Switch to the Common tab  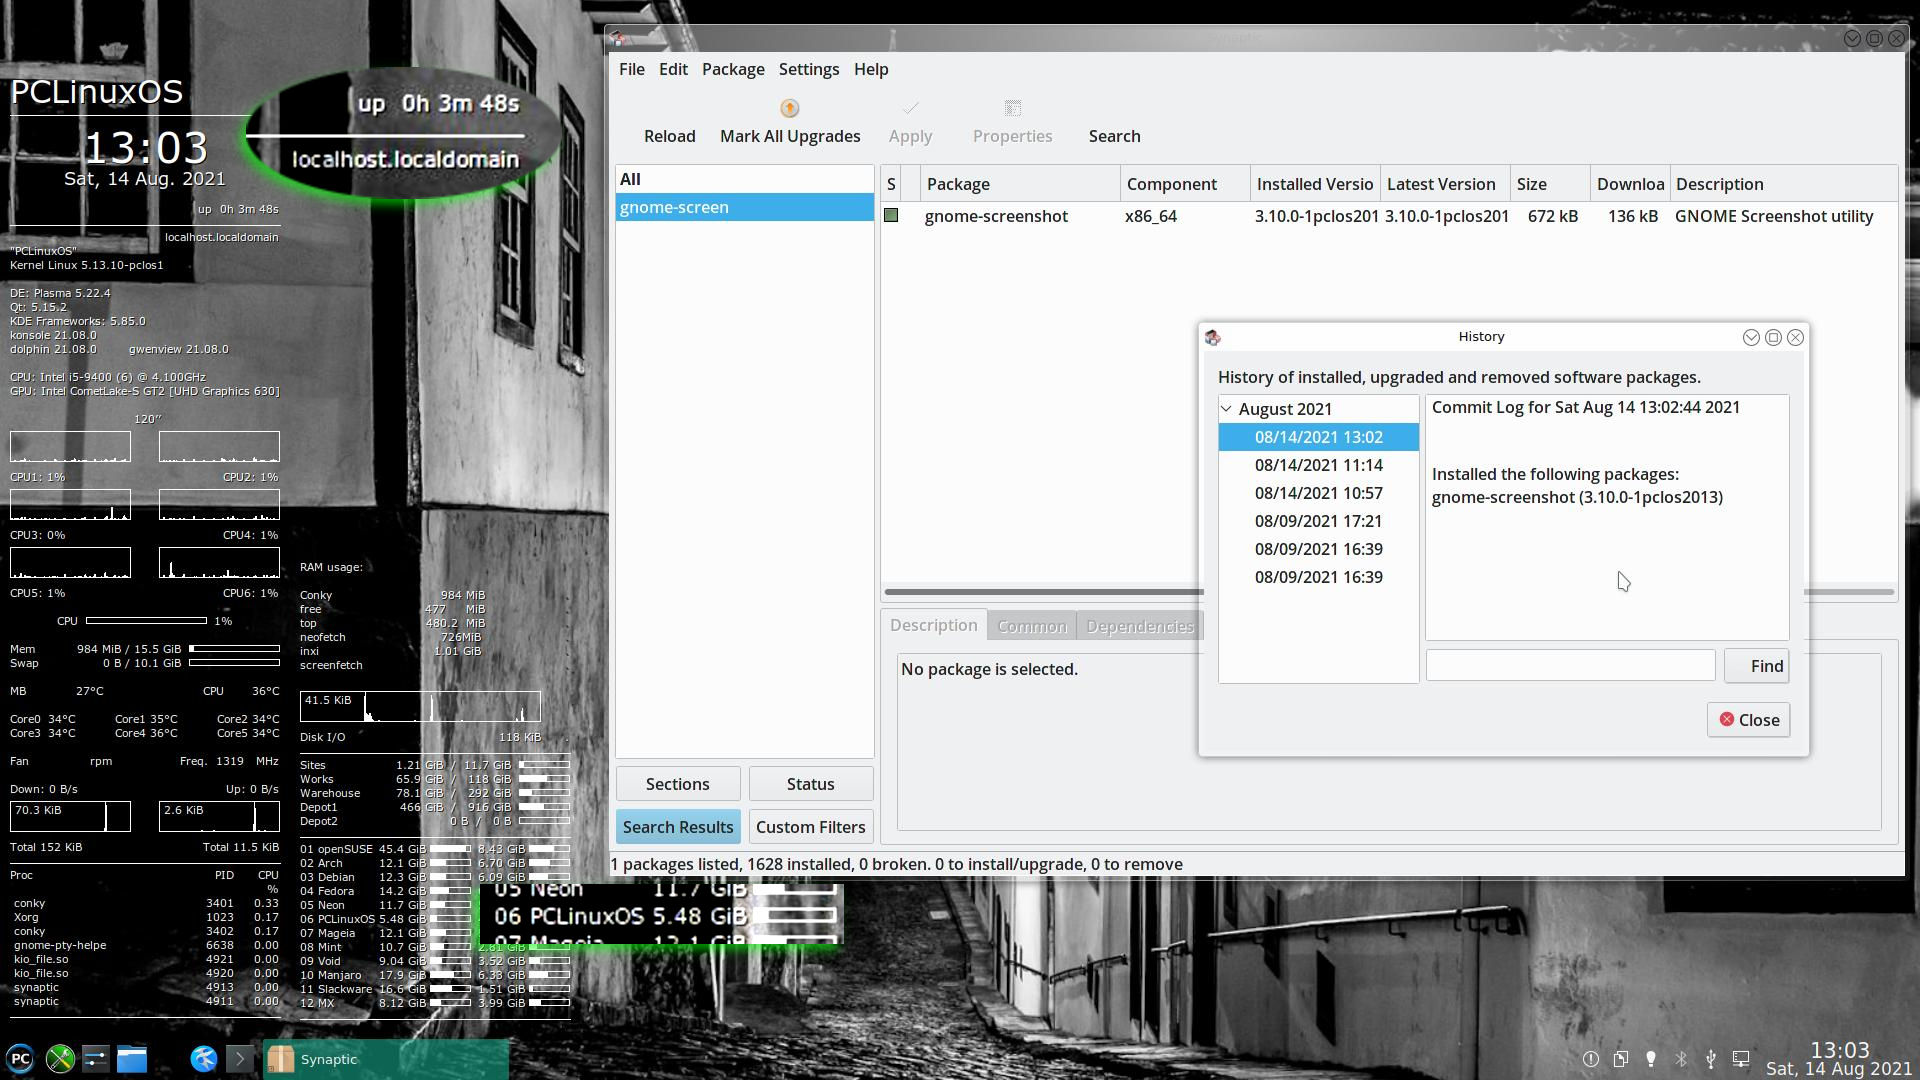[x=1032, y=626]
